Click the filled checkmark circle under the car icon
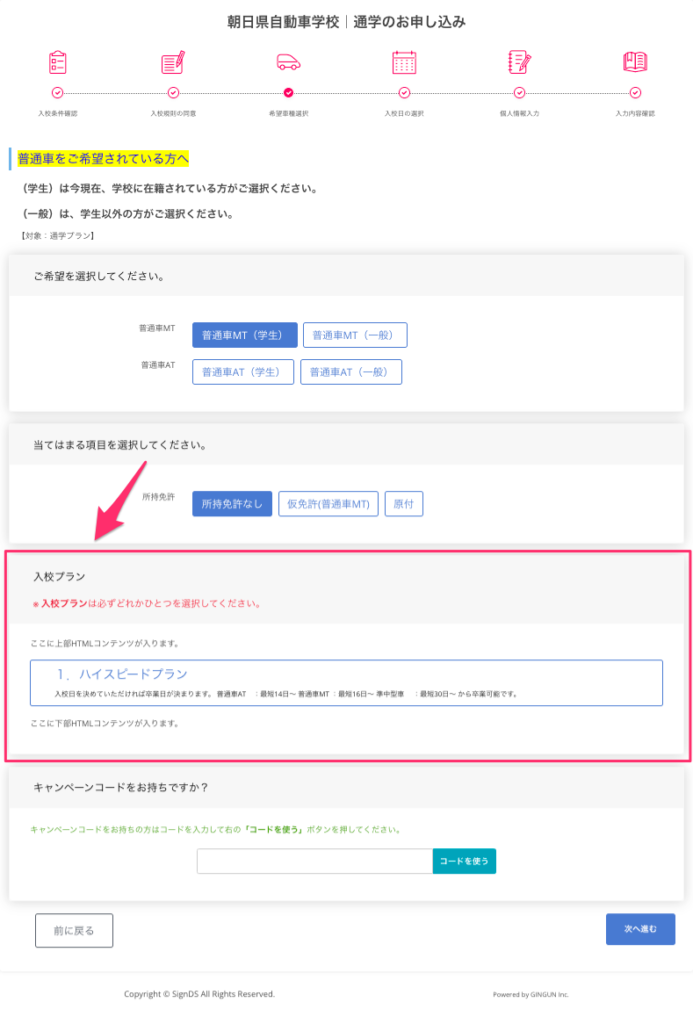The width and height of the screenshot is (693, 1024). point(289,93)
